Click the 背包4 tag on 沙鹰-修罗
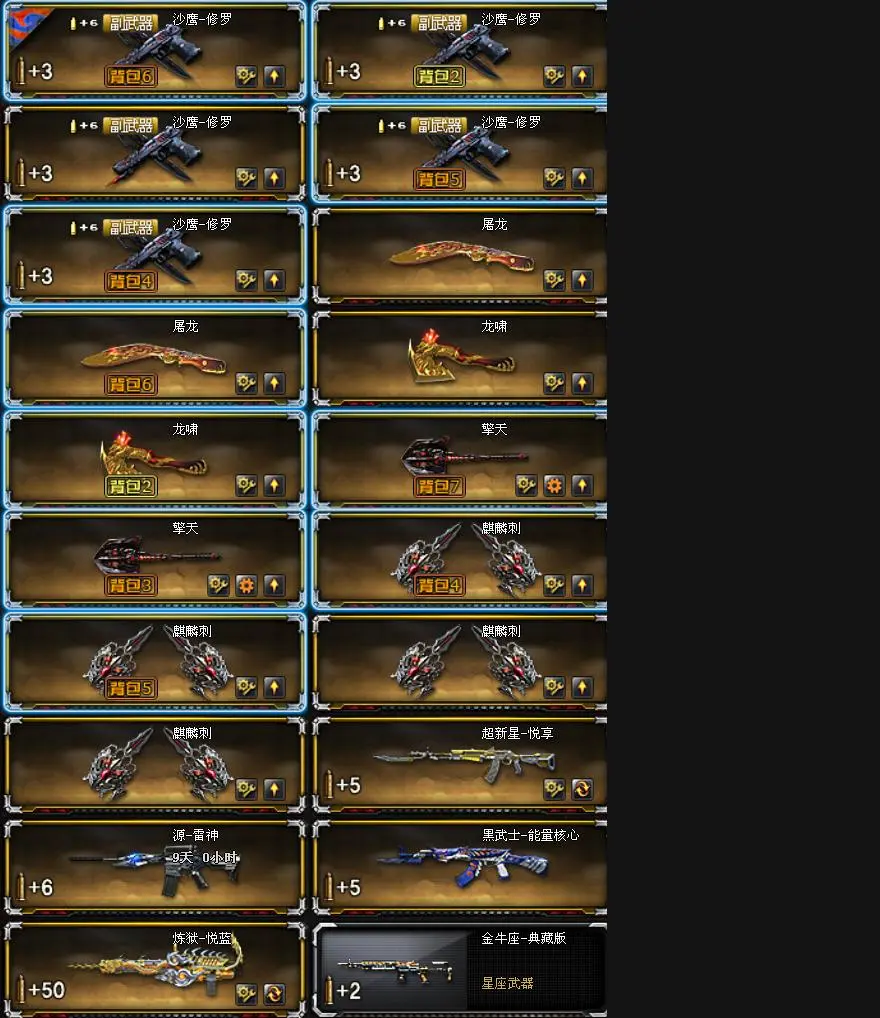The width and height of the screenshot is (880, 1018). tap(131, 281)
